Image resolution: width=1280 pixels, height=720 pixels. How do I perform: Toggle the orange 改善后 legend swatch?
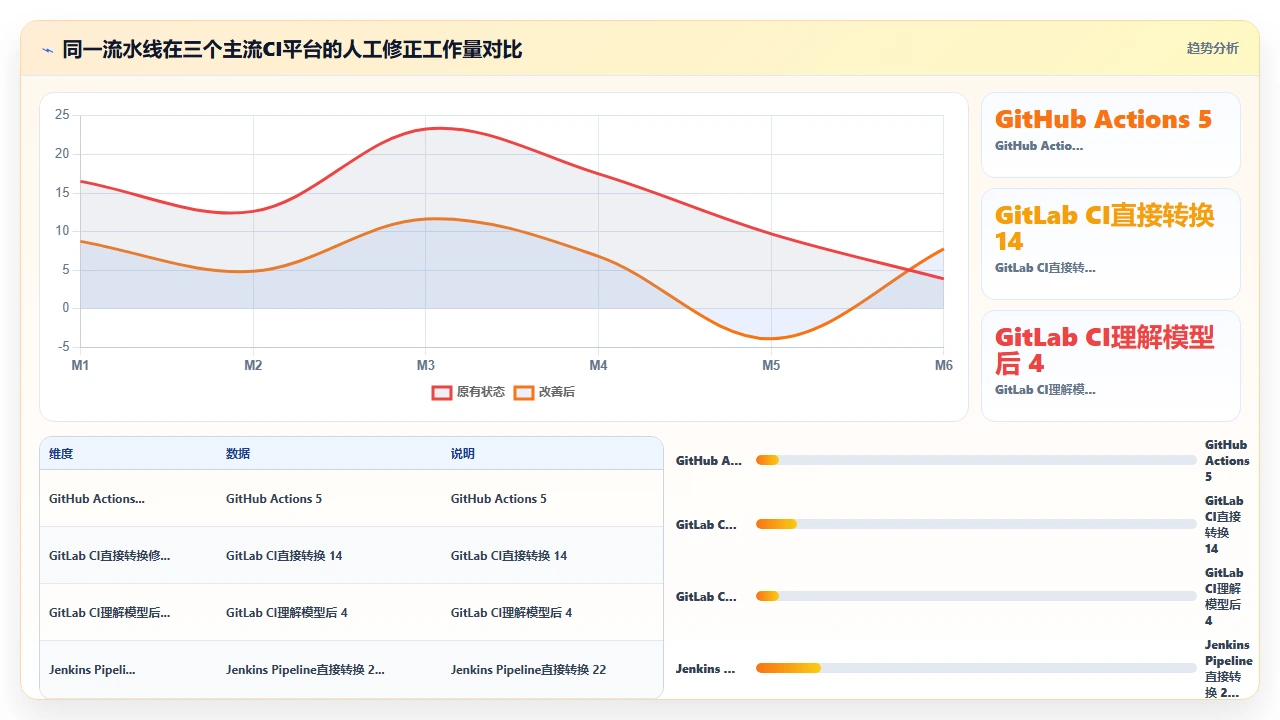pos(524,392)
